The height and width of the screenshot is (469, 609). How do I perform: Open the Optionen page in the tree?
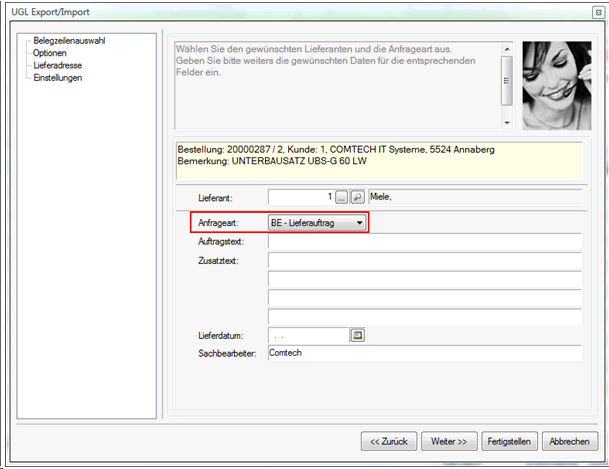coord(49,53)
